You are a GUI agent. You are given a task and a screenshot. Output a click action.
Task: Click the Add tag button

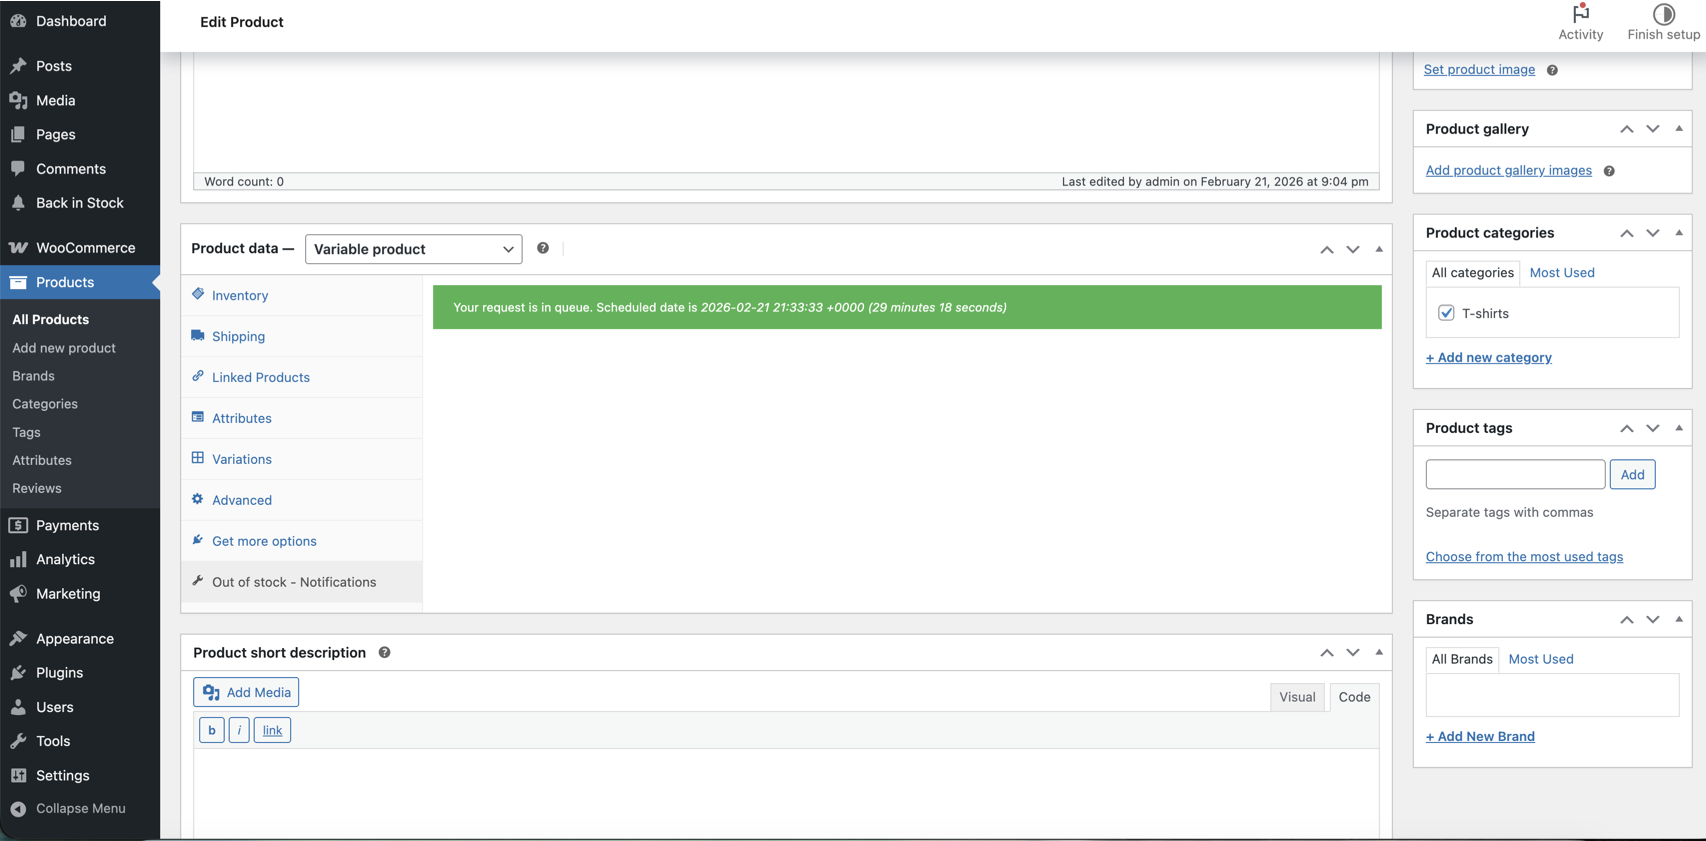click(x=1632, y=474)
